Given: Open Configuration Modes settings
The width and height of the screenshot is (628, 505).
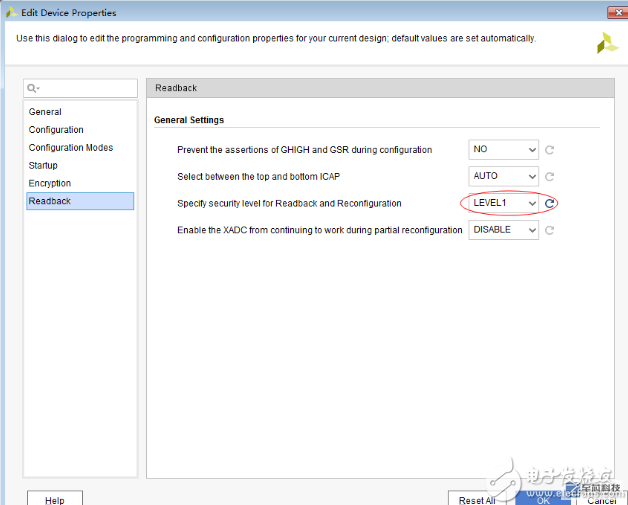Looking at the screenshot, I should 71,148.
